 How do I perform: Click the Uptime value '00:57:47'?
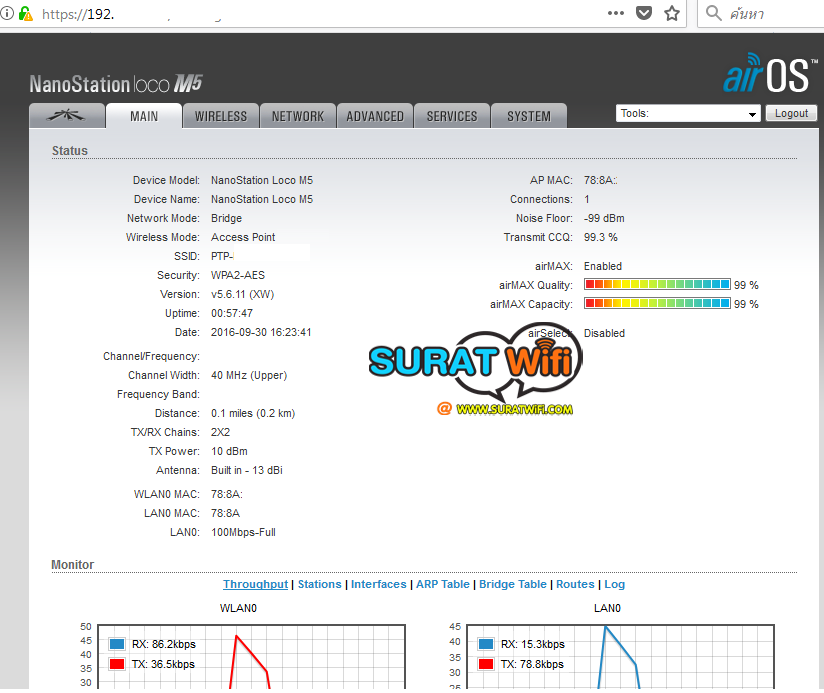coord(232,313)
